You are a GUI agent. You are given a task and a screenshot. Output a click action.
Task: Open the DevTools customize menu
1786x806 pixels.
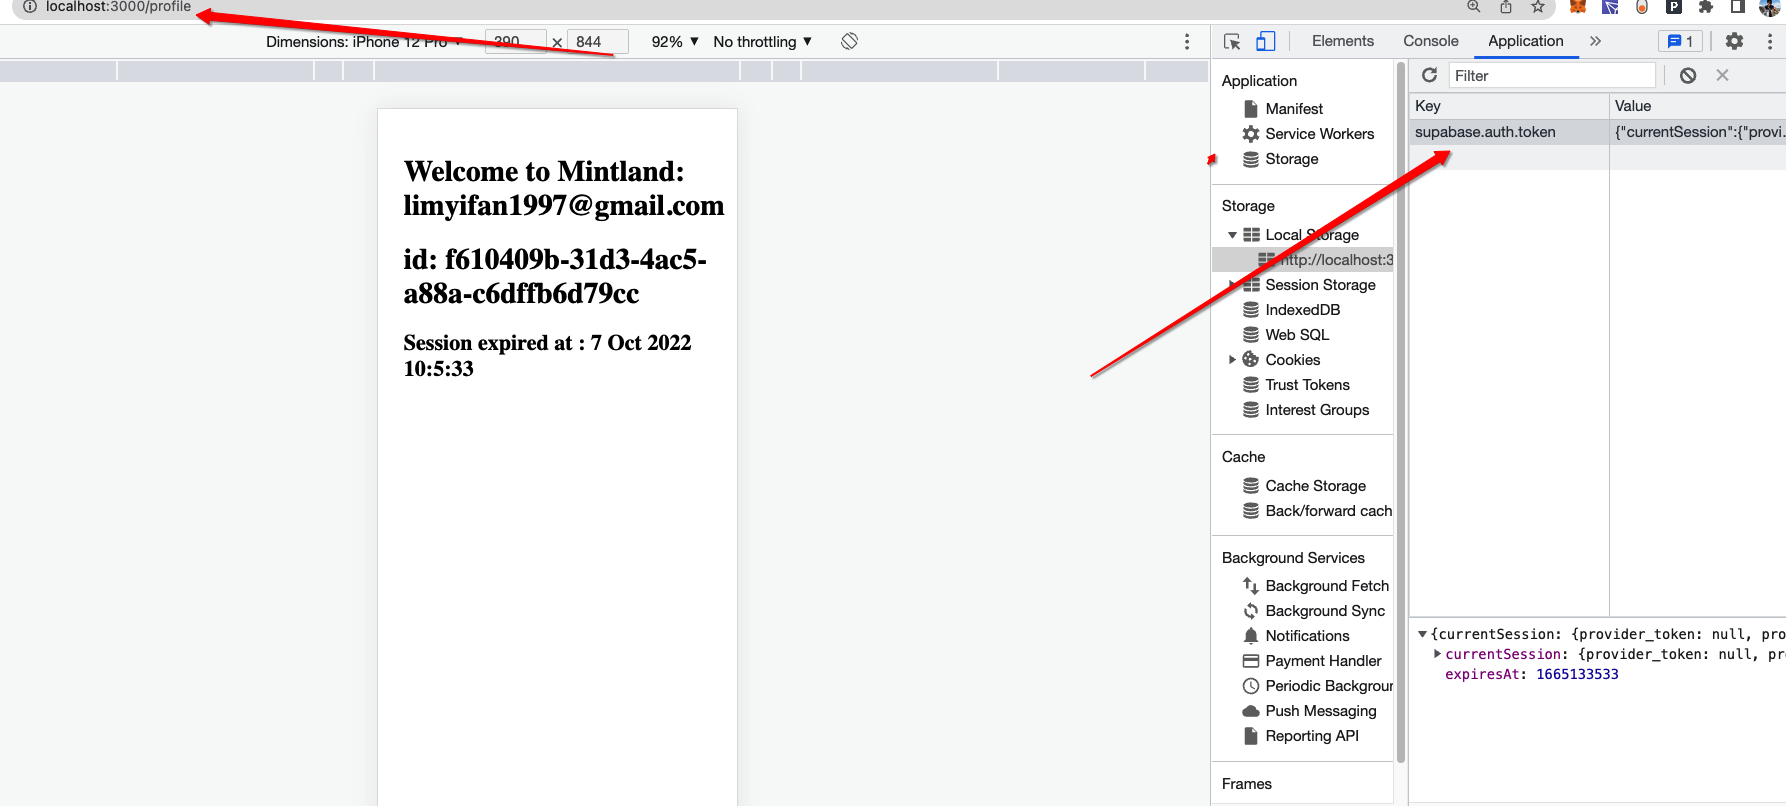coord(1769,41)
